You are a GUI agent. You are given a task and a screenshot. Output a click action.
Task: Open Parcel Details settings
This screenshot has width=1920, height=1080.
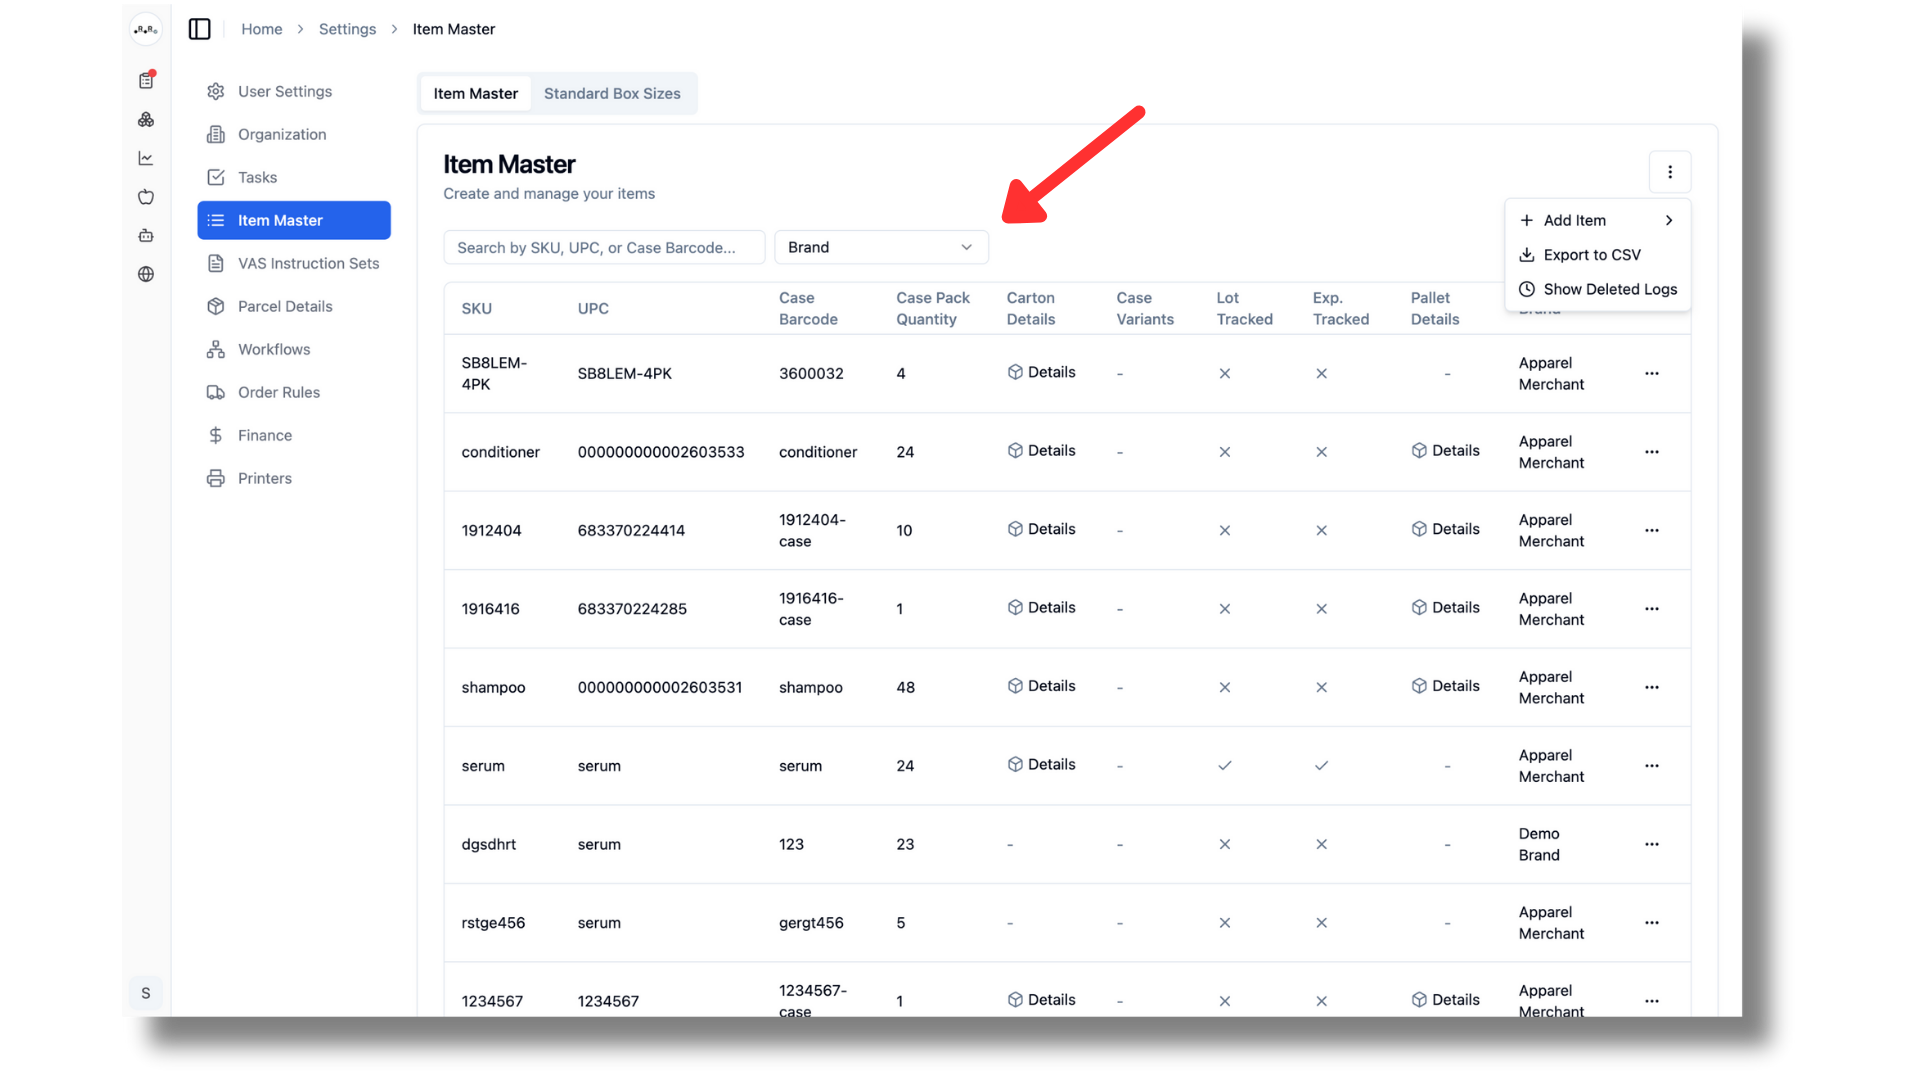click(294, 306)
